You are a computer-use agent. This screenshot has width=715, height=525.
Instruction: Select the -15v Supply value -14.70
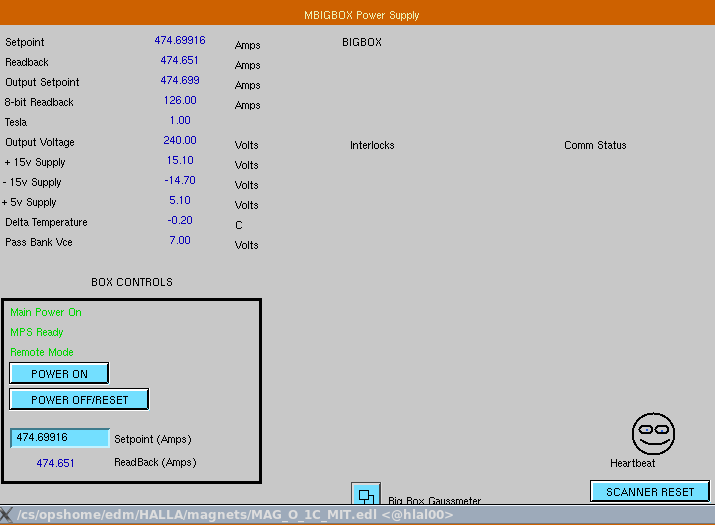point(180,181)
